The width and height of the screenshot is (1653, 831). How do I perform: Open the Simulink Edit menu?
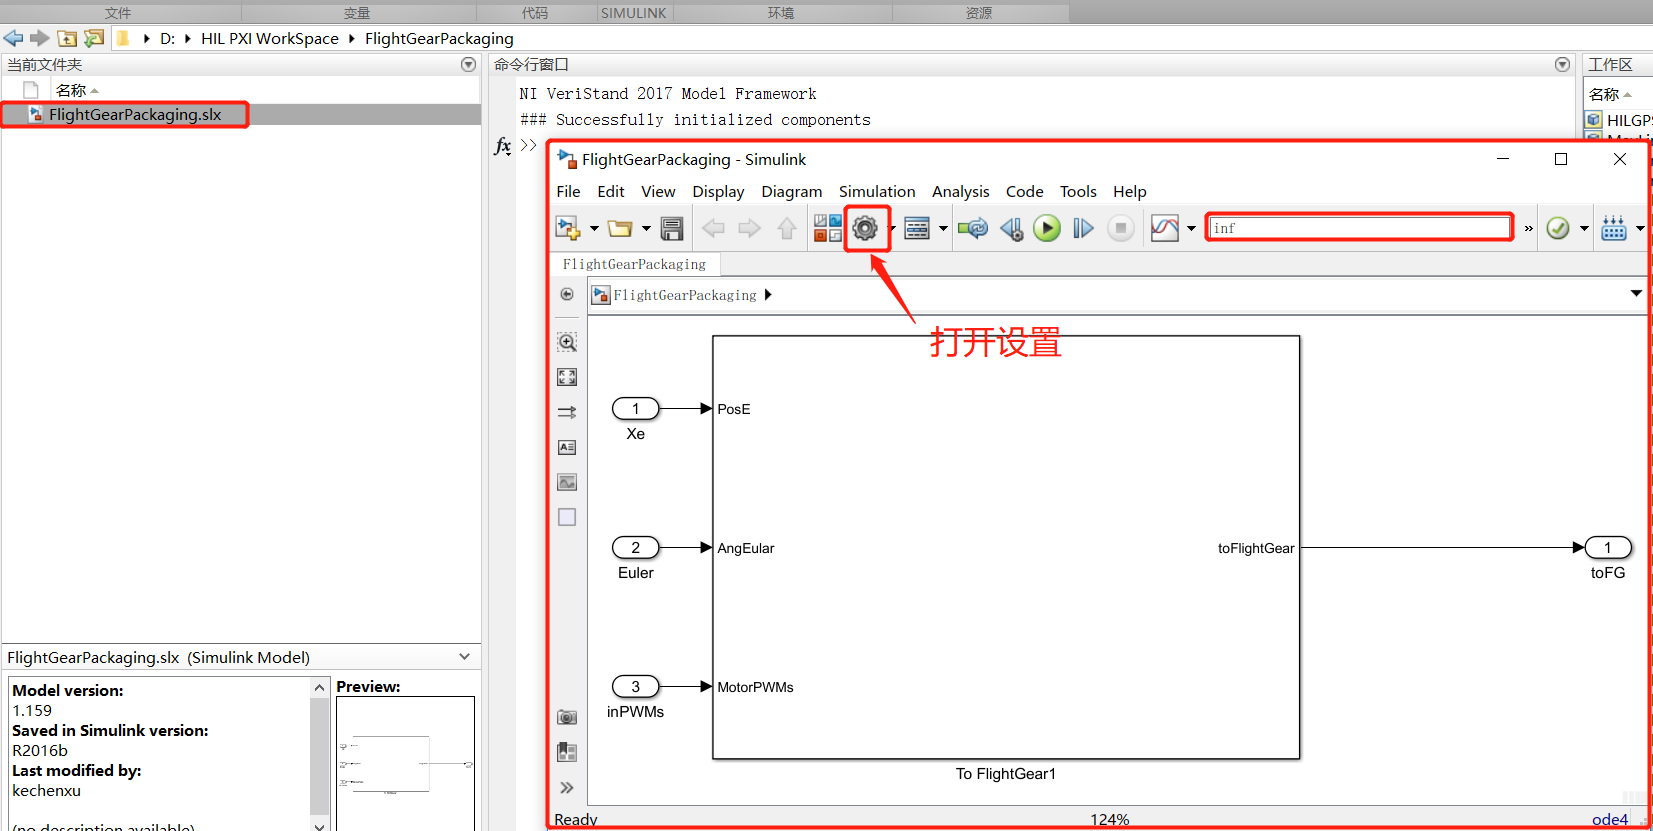click(610, 192)
